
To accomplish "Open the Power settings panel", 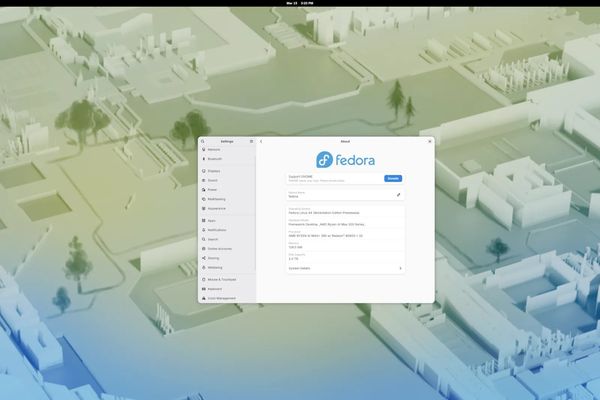I will (x=227, y=190).
